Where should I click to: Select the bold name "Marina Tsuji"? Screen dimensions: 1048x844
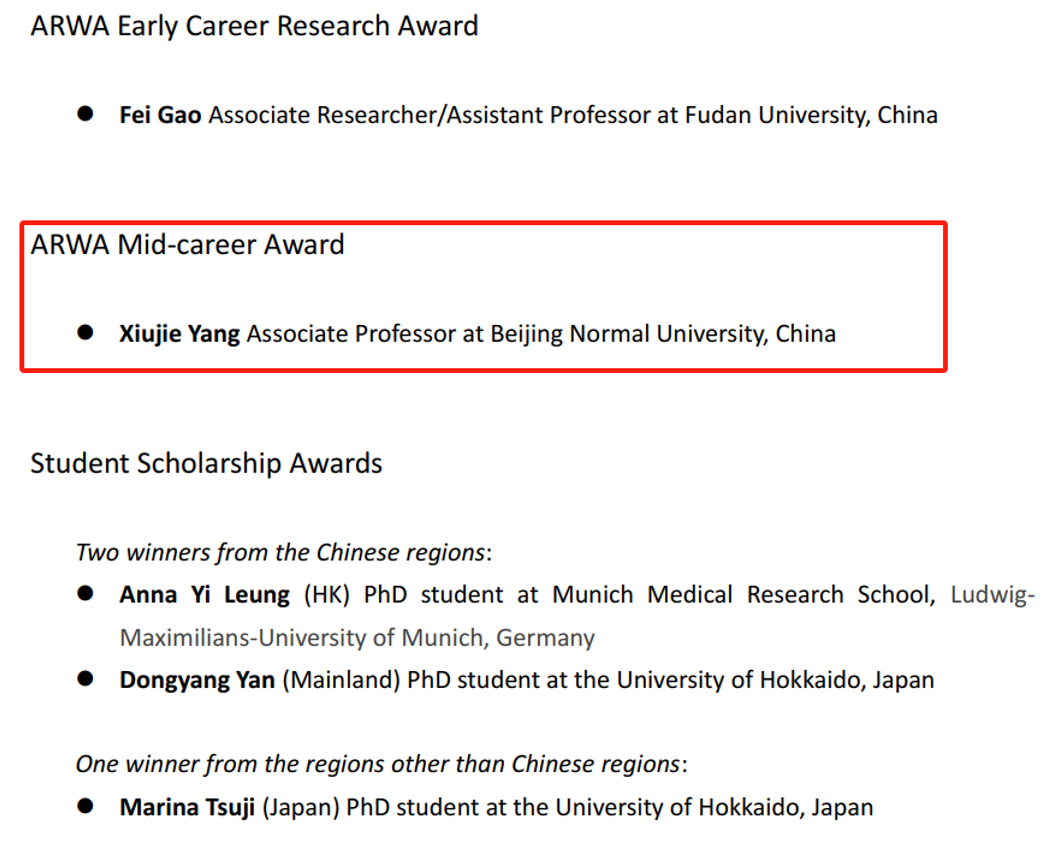[x=187, y=807]
